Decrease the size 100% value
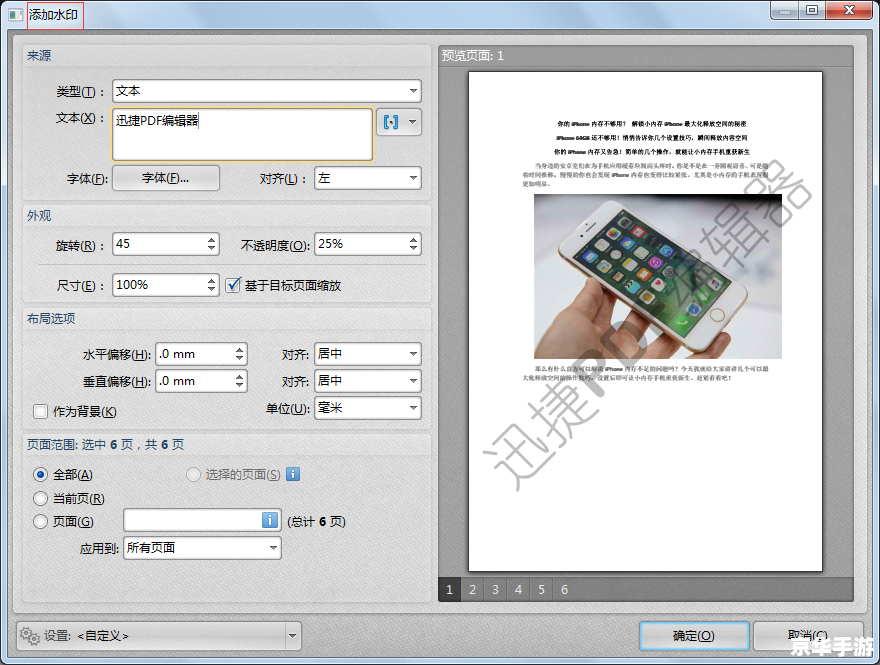This screenshot has height=665, width=880. click(x=212, y=290)
